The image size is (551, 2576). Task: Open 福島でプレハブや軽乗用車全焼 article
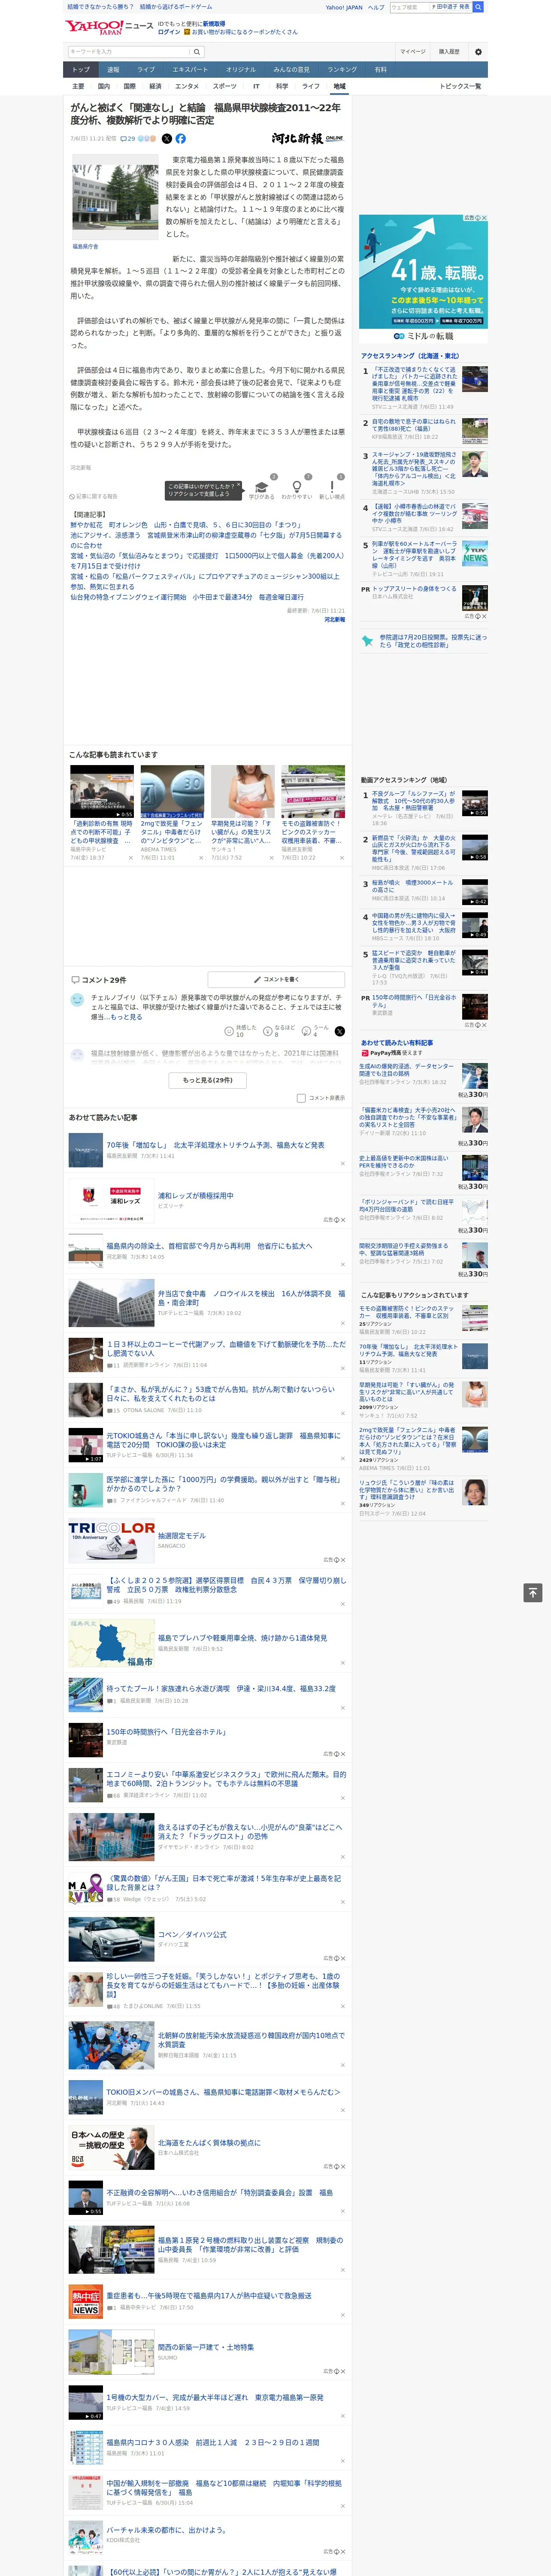click(242, 1638)
